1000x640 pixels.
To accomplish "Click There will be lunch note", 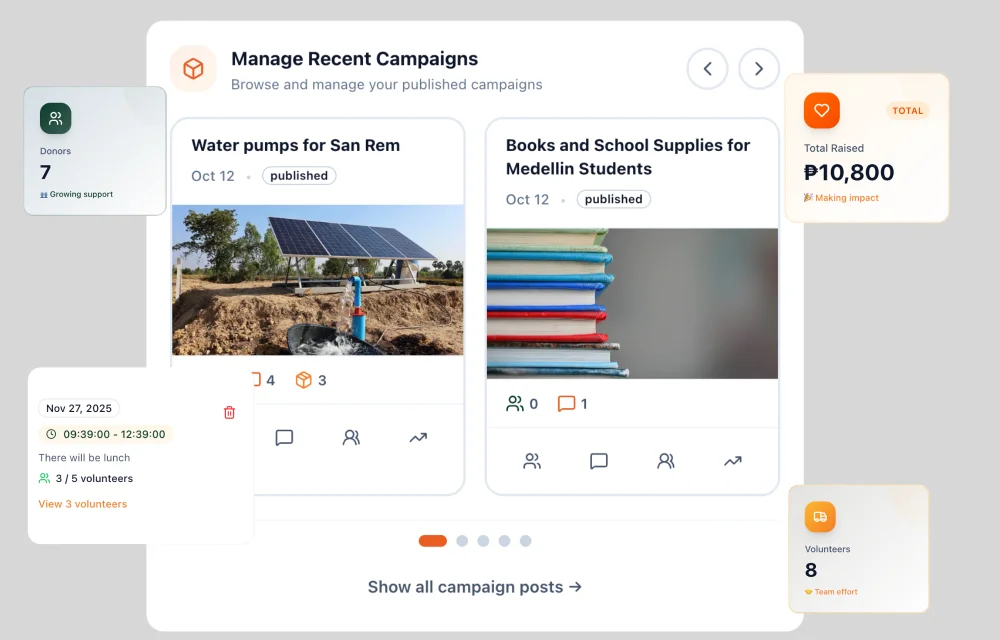I will coord(84,458).
